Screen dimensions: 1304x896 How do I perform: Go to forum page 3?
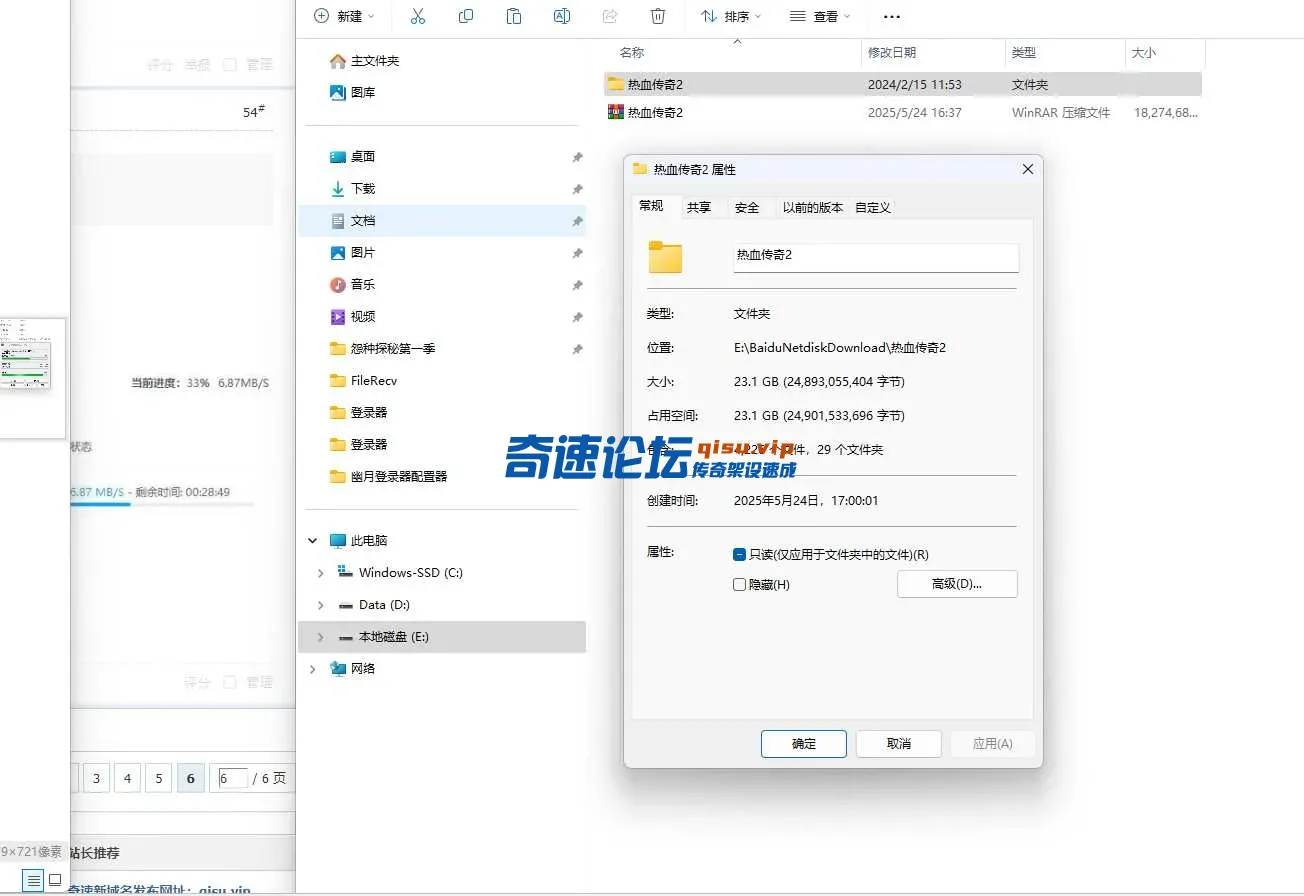coord(96,778)
